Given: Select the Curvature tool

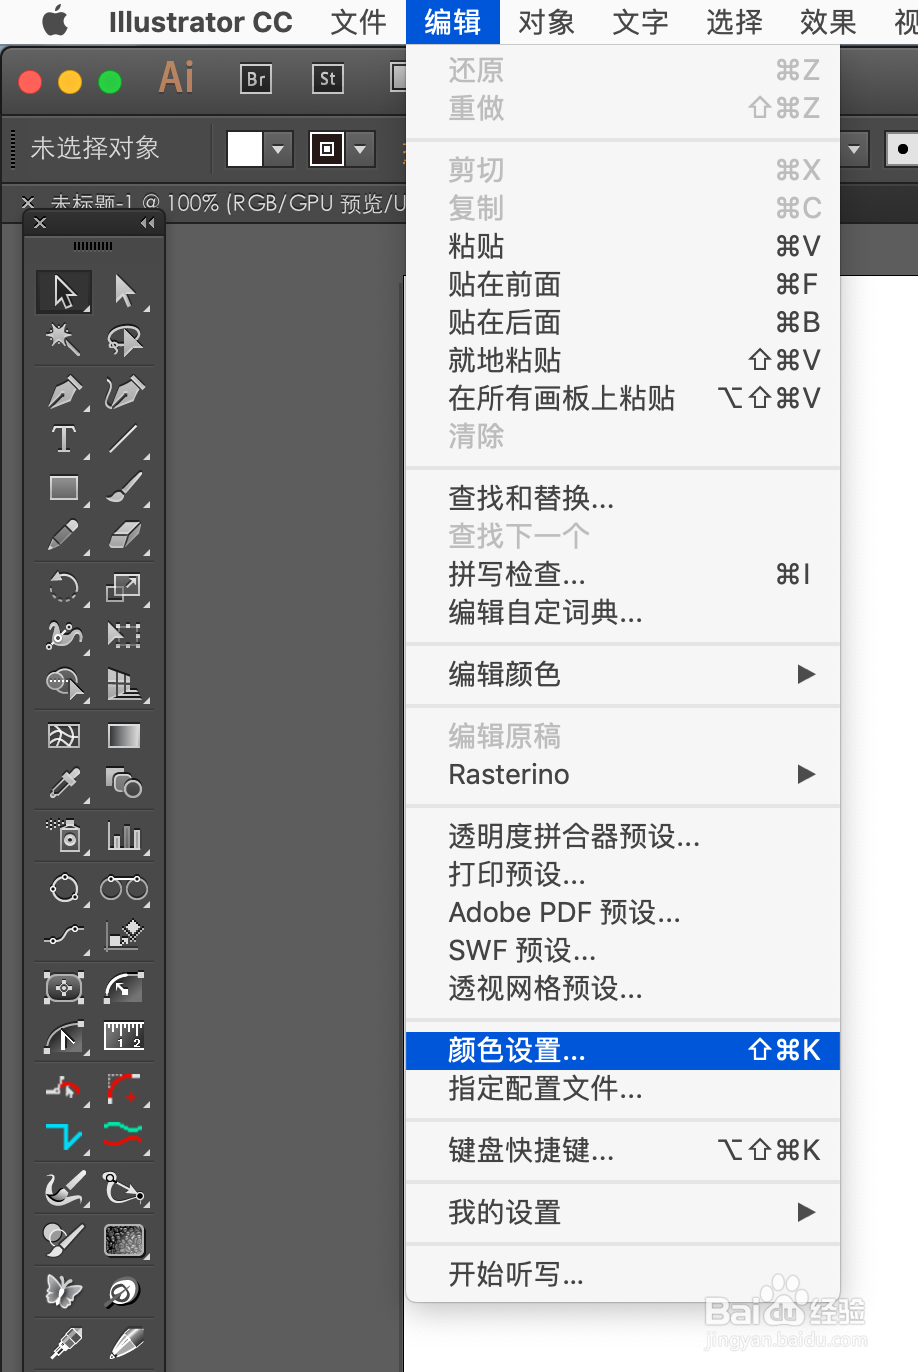Looking at the screenshot, I should 124,392.
